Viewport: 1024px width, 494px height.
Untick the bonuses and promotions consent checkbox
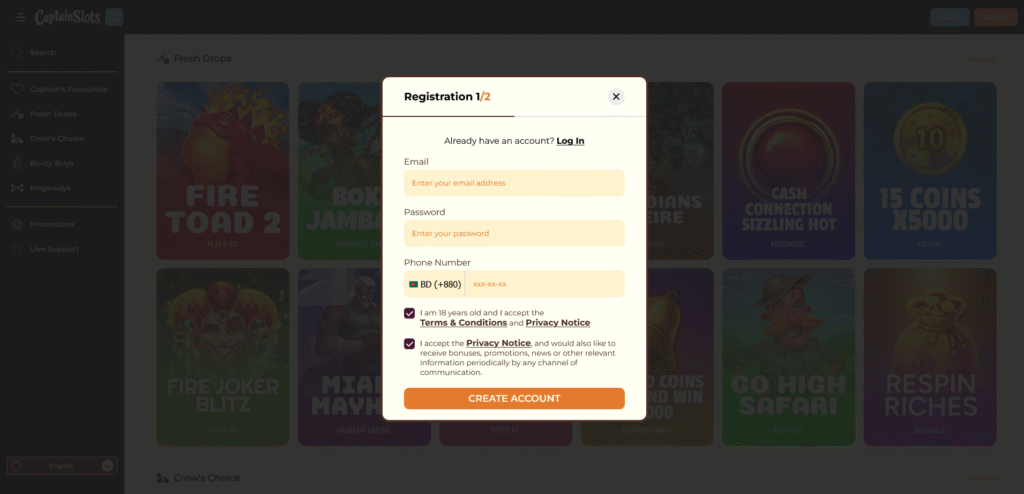[x=409, y=344]
